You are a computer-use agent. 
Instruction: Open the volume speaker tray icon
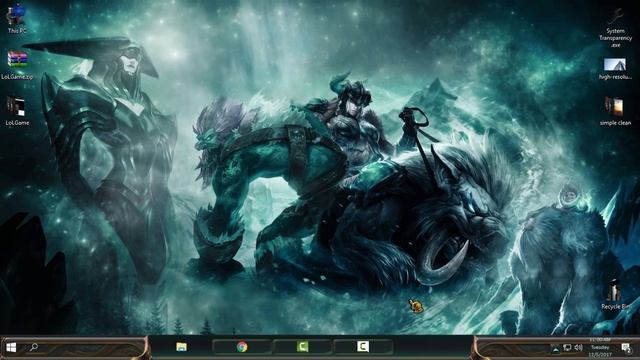(x=578, y=348)
